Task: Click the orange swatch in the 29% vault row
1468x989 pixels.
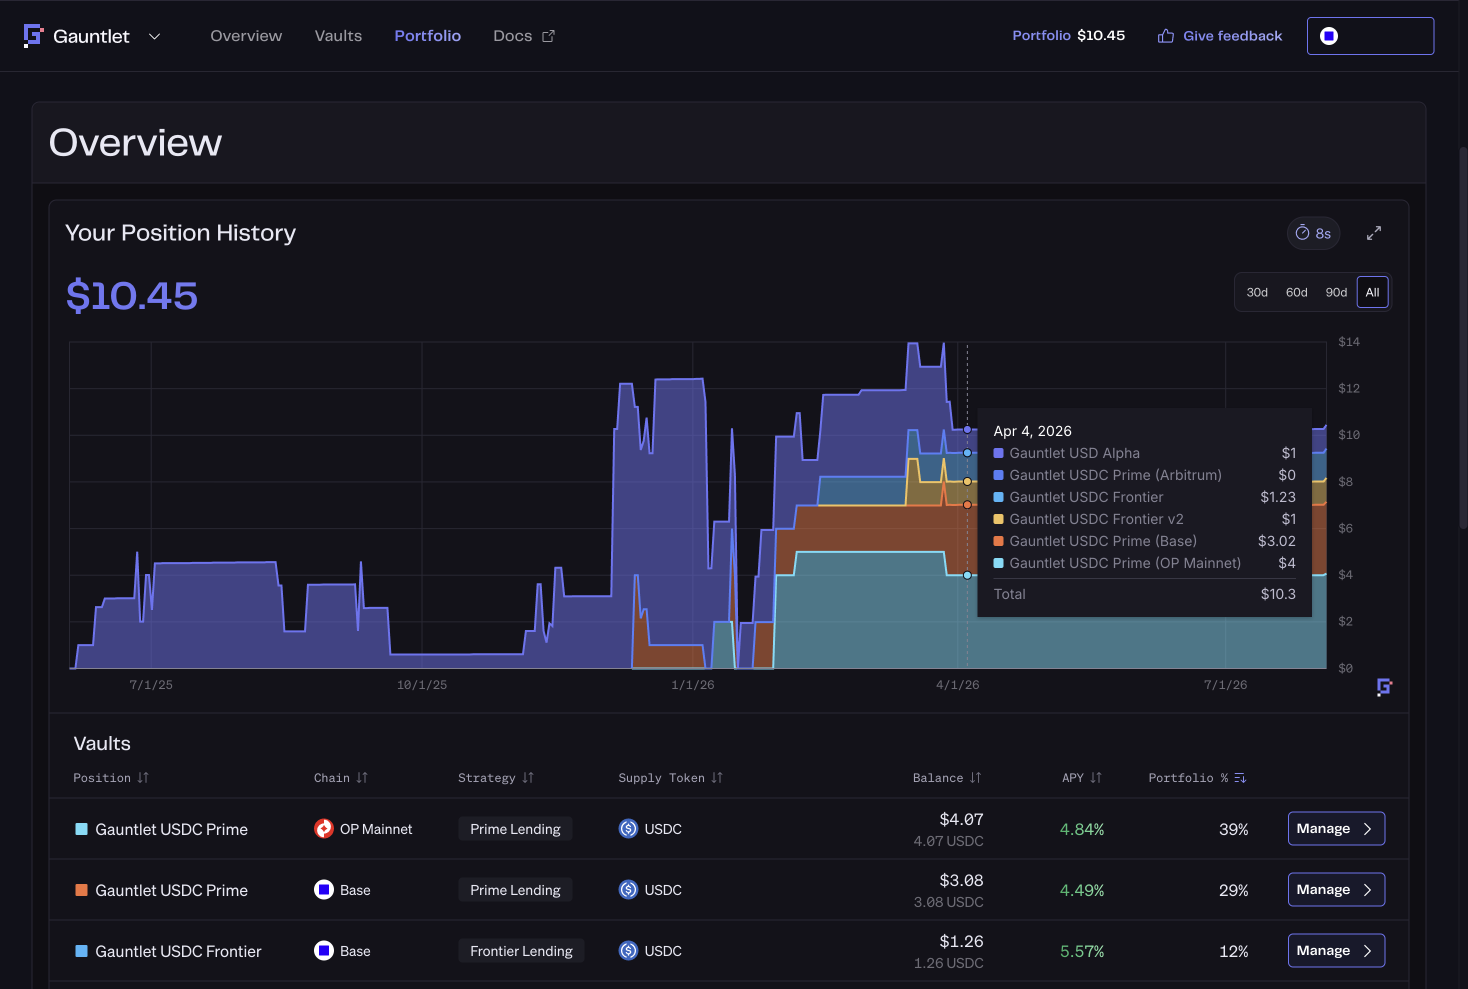Action: point(82,890)
